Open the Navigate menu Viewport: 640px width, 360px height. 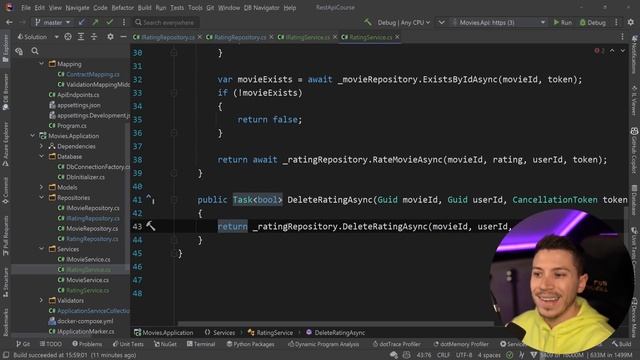tap(77, 8)
